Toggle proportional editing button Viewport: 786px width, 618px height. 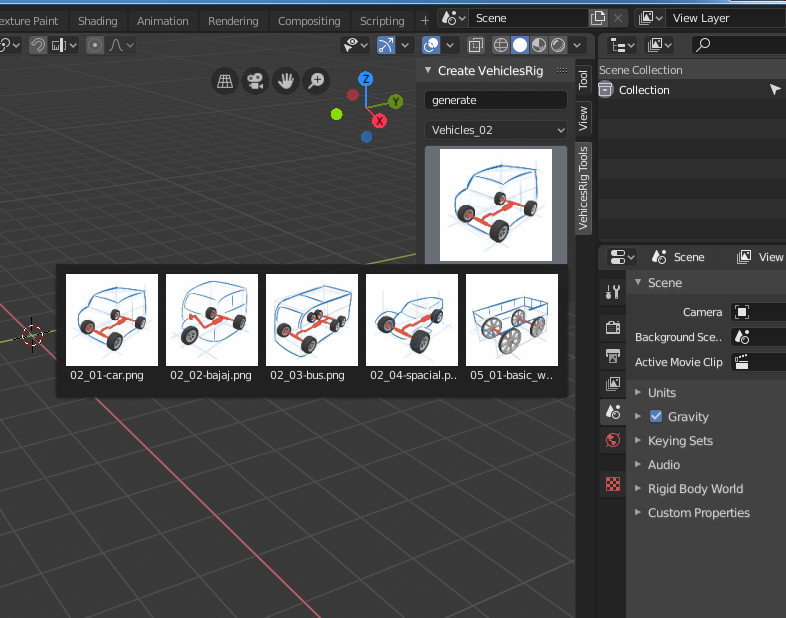(94, 45)
